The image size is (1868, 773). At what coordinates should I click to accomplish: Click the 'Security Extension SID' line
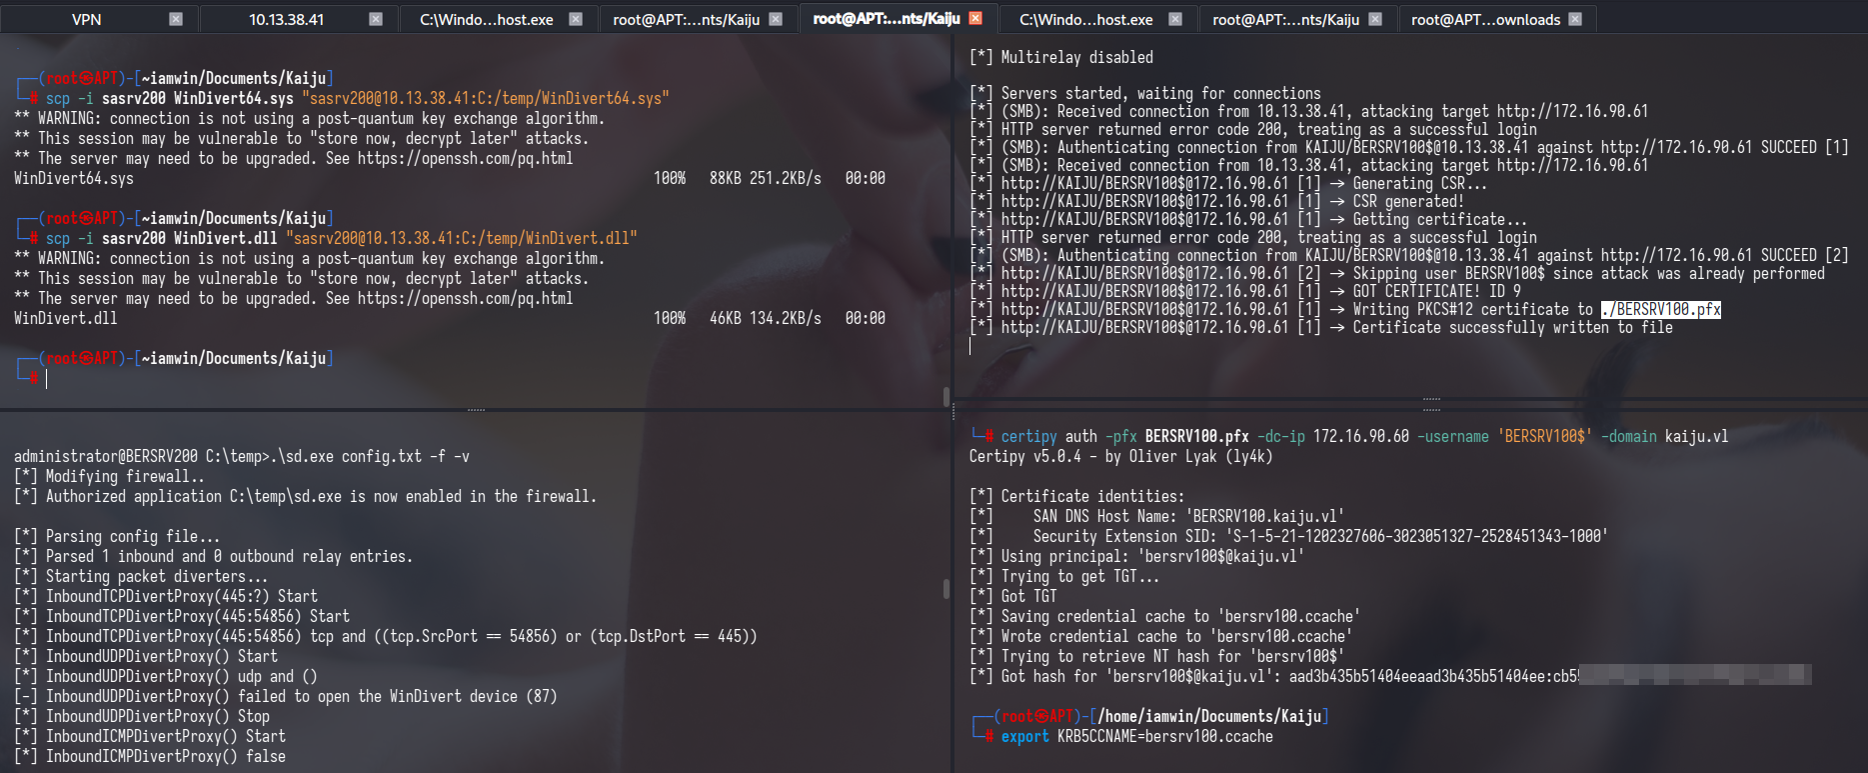(x=1289, y=536)
